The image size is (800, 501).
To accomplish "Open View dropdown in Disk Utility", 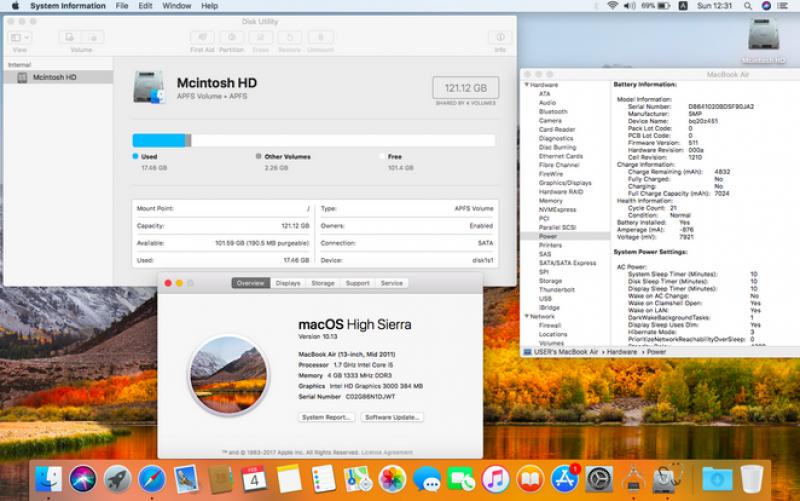I will click(20, 37).
